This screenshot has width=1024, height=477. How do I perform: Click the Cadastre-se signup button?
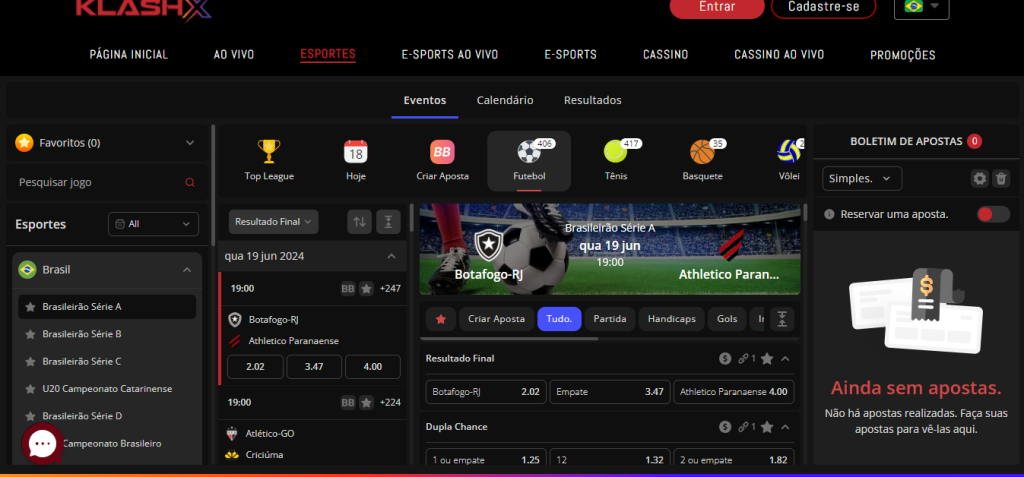click(823, 7)
